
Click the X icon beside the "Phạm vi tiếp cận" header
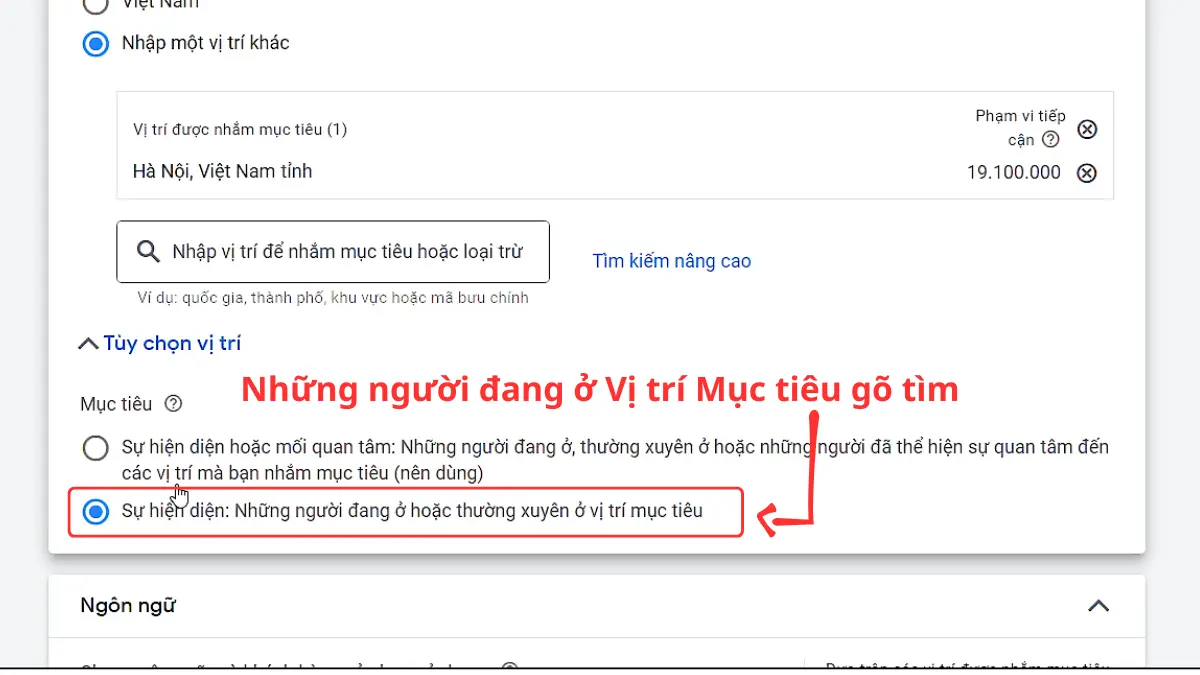click(x=1087, y=129)
